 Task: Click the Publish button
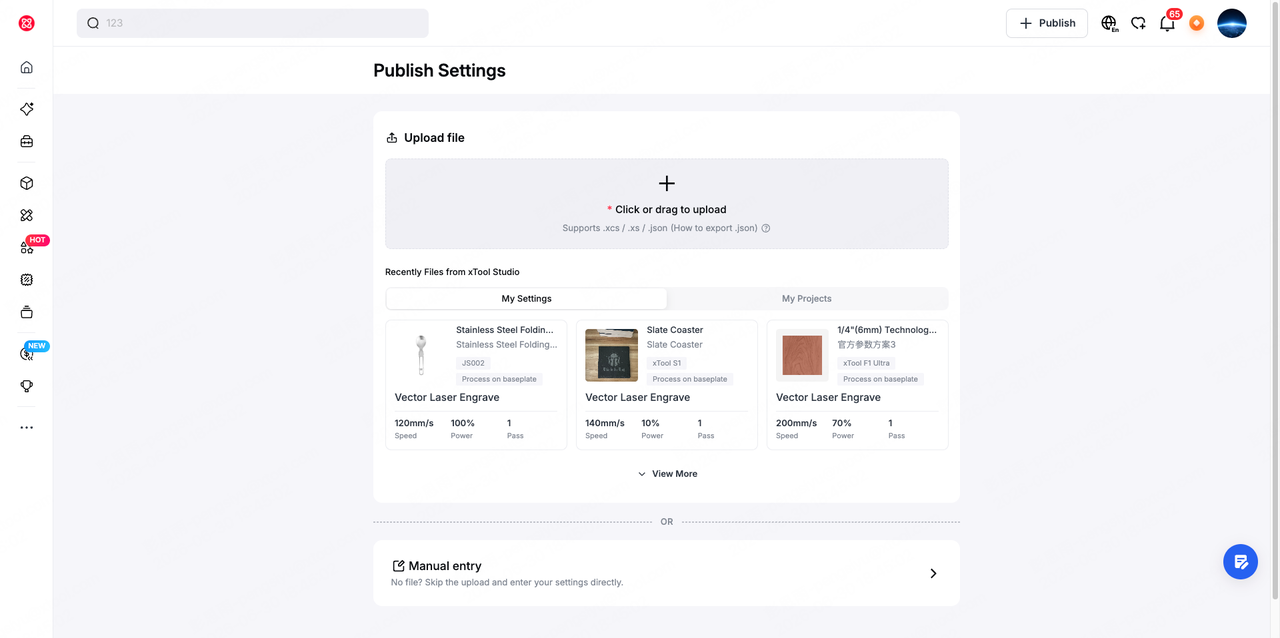[1047, 23]
